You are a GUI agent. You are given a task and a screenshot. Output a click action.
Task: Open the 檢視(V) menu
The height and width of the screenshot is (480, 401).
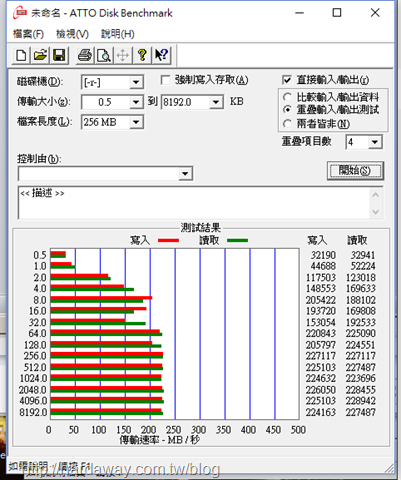pos(72,34)
